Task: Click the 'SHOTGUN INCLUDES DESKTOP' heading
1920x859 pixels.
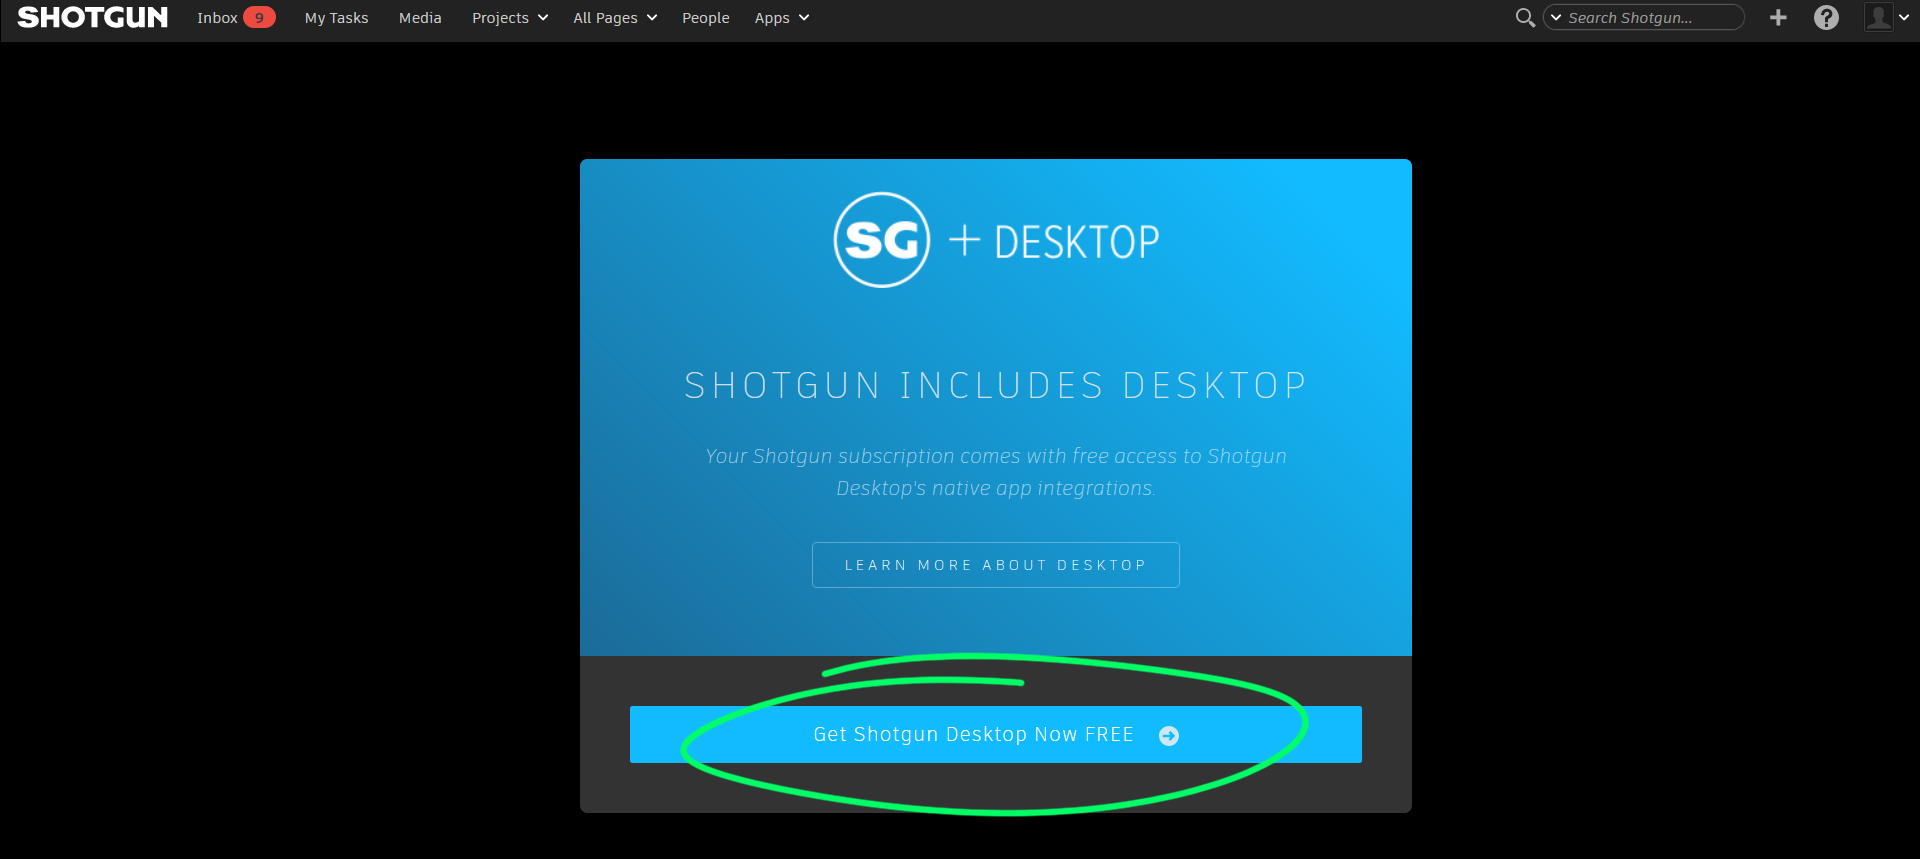Action: (x=996, y=386)
